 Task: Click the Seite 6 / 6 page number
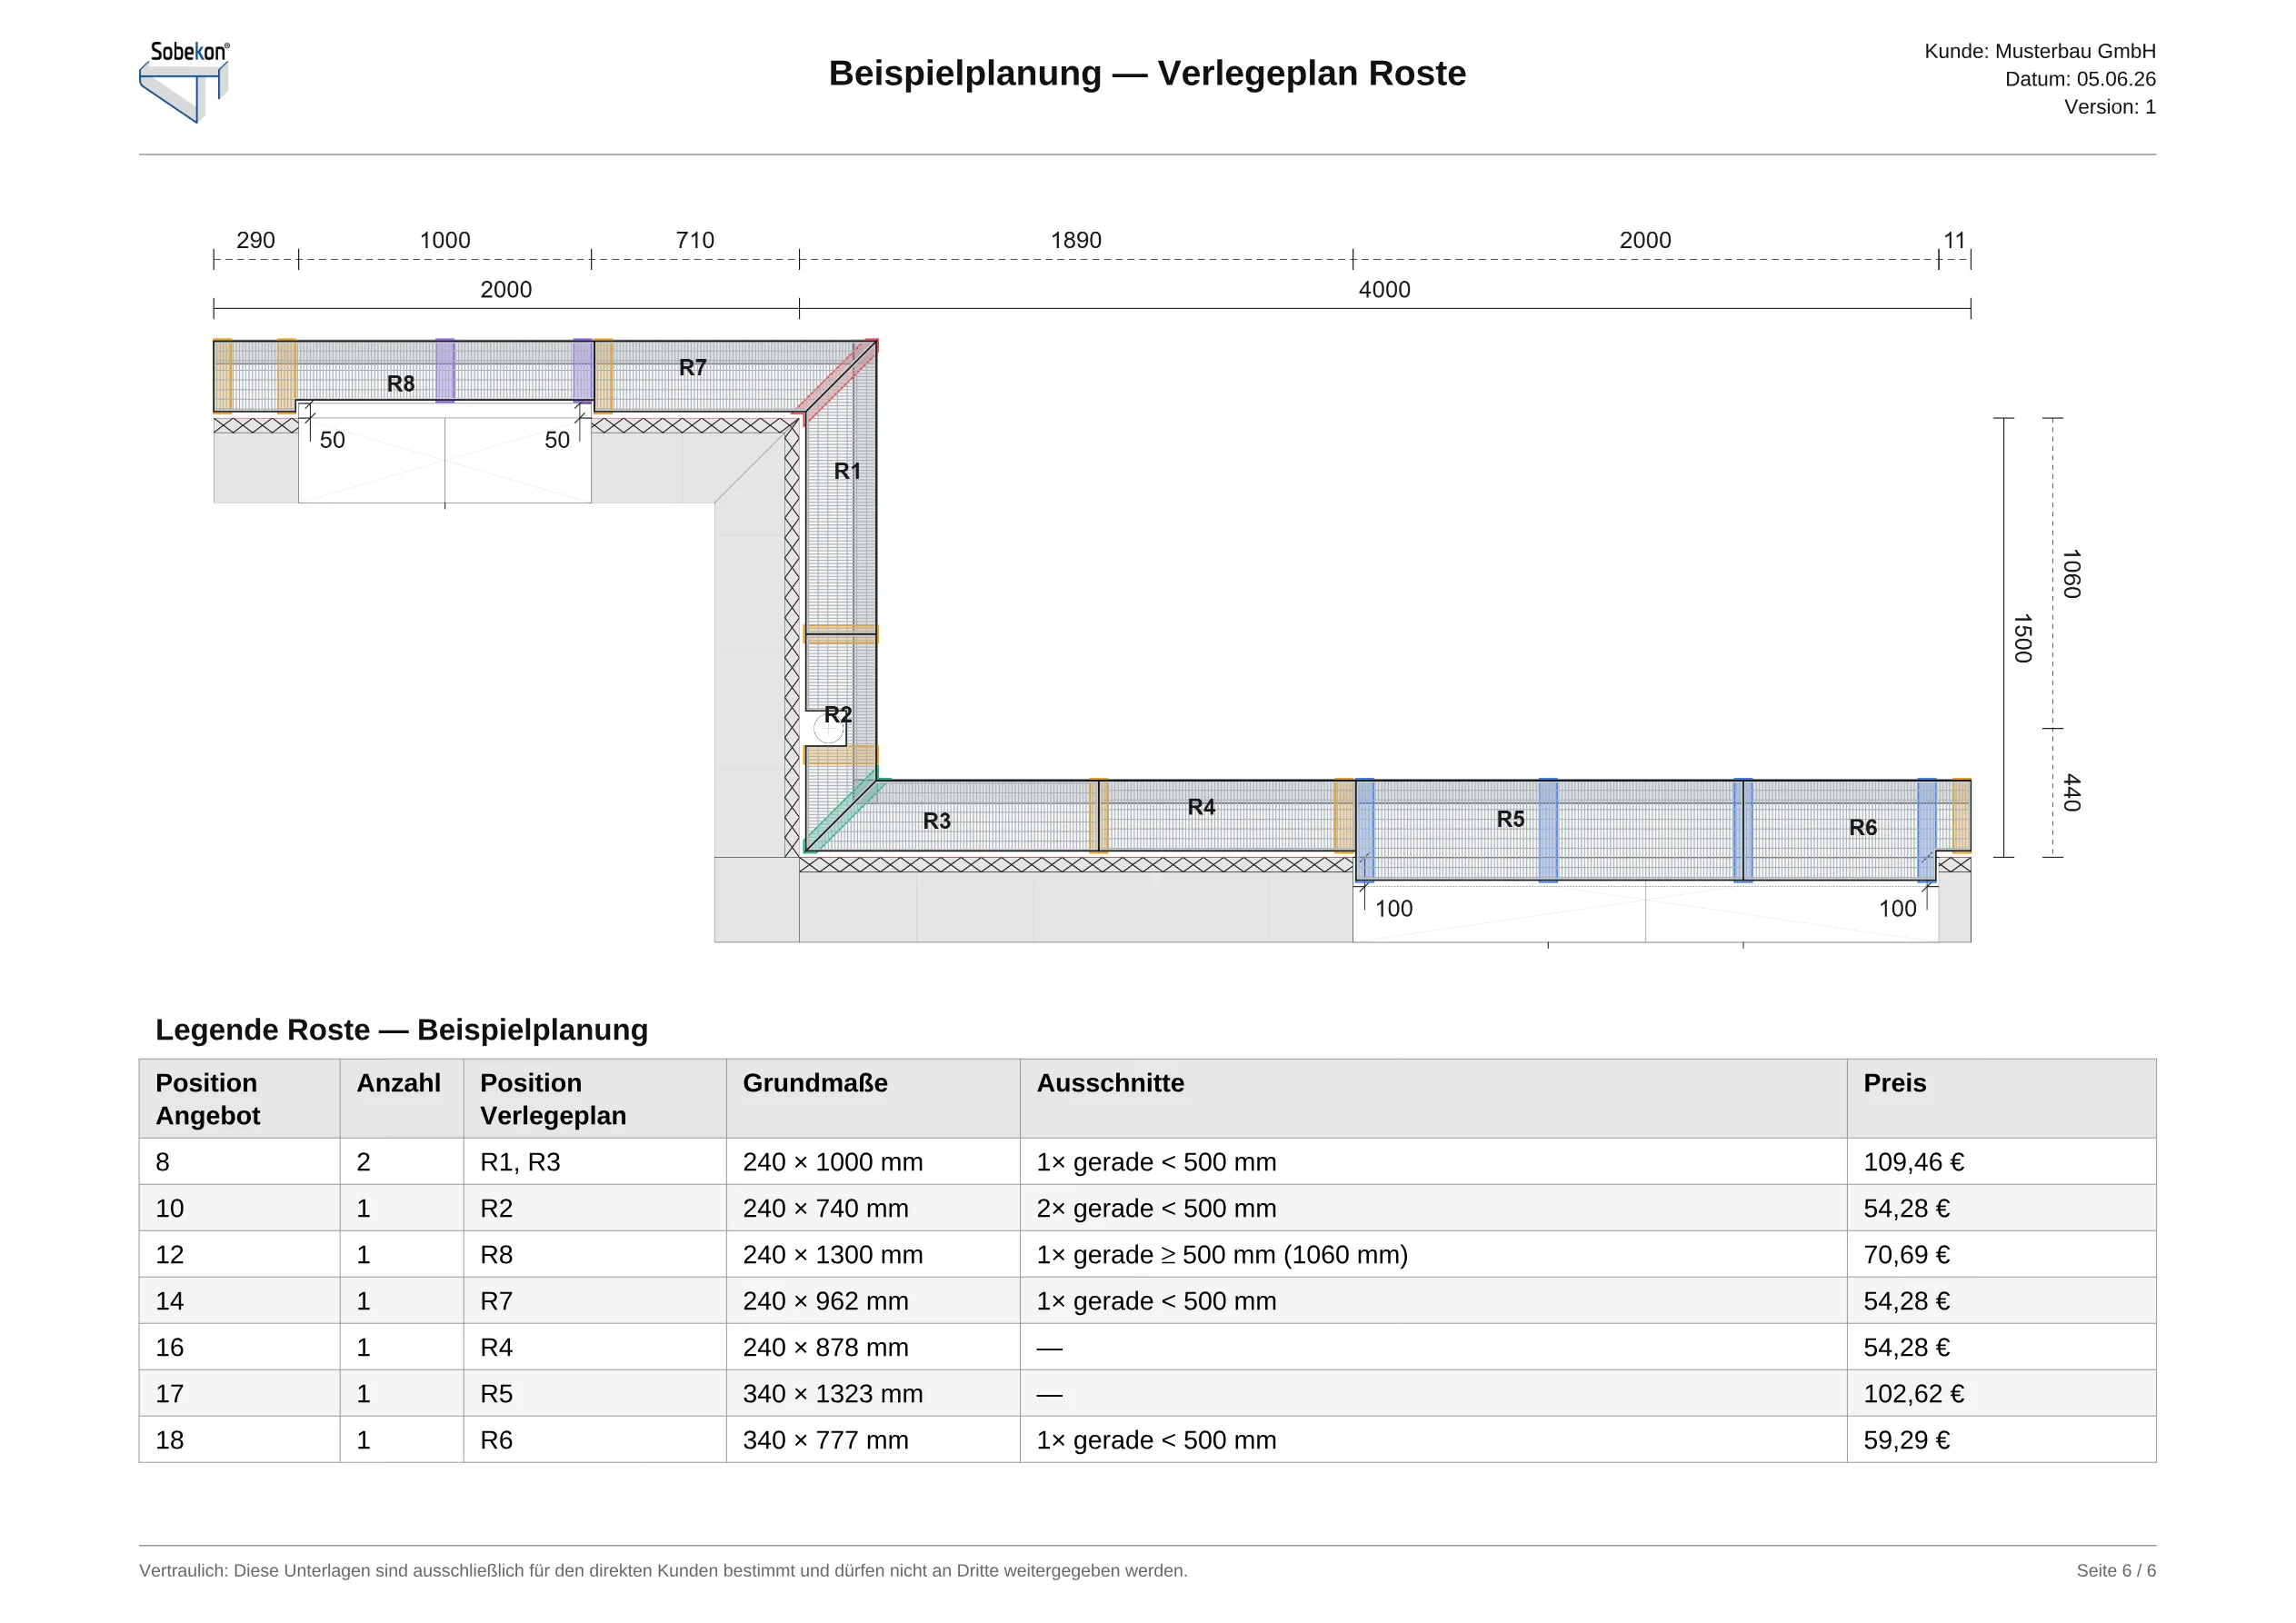[2116, 1570]
